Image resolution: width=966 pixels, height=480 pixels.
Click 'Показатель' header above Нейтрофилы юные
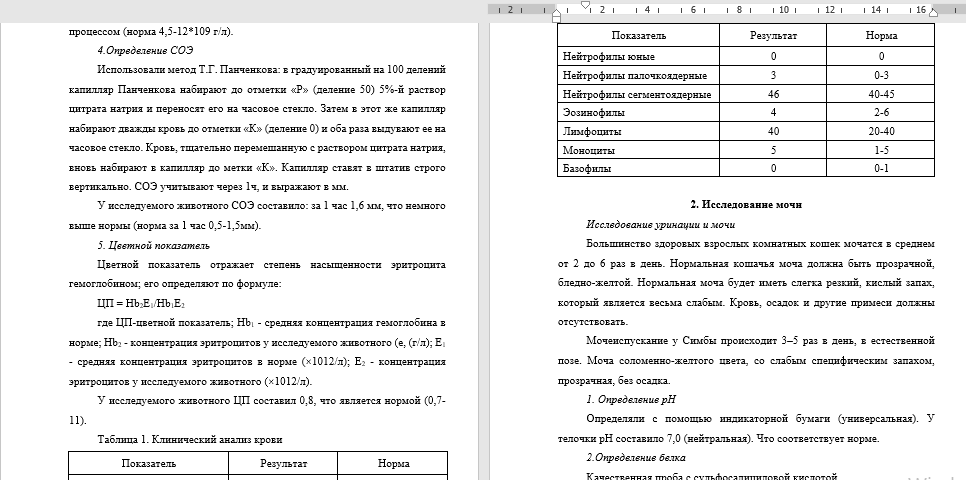(x=638, y=36)
